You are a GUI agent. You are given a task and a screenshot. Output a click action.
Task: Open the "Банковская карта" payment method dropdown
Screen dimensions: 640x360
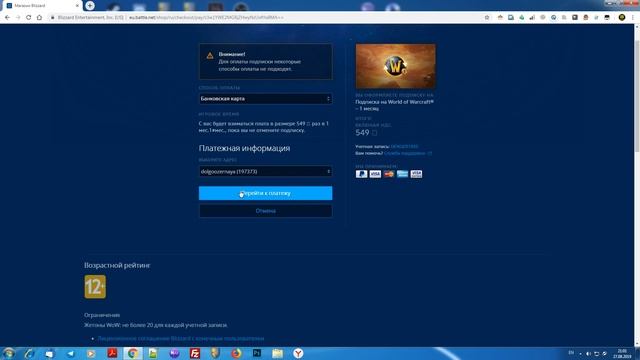click(265, 98)
